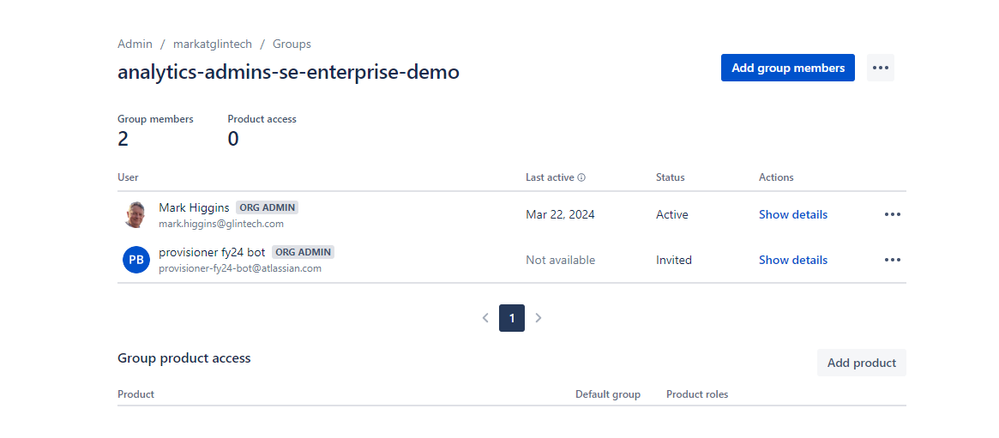Select page 1 in pagination

511,318
